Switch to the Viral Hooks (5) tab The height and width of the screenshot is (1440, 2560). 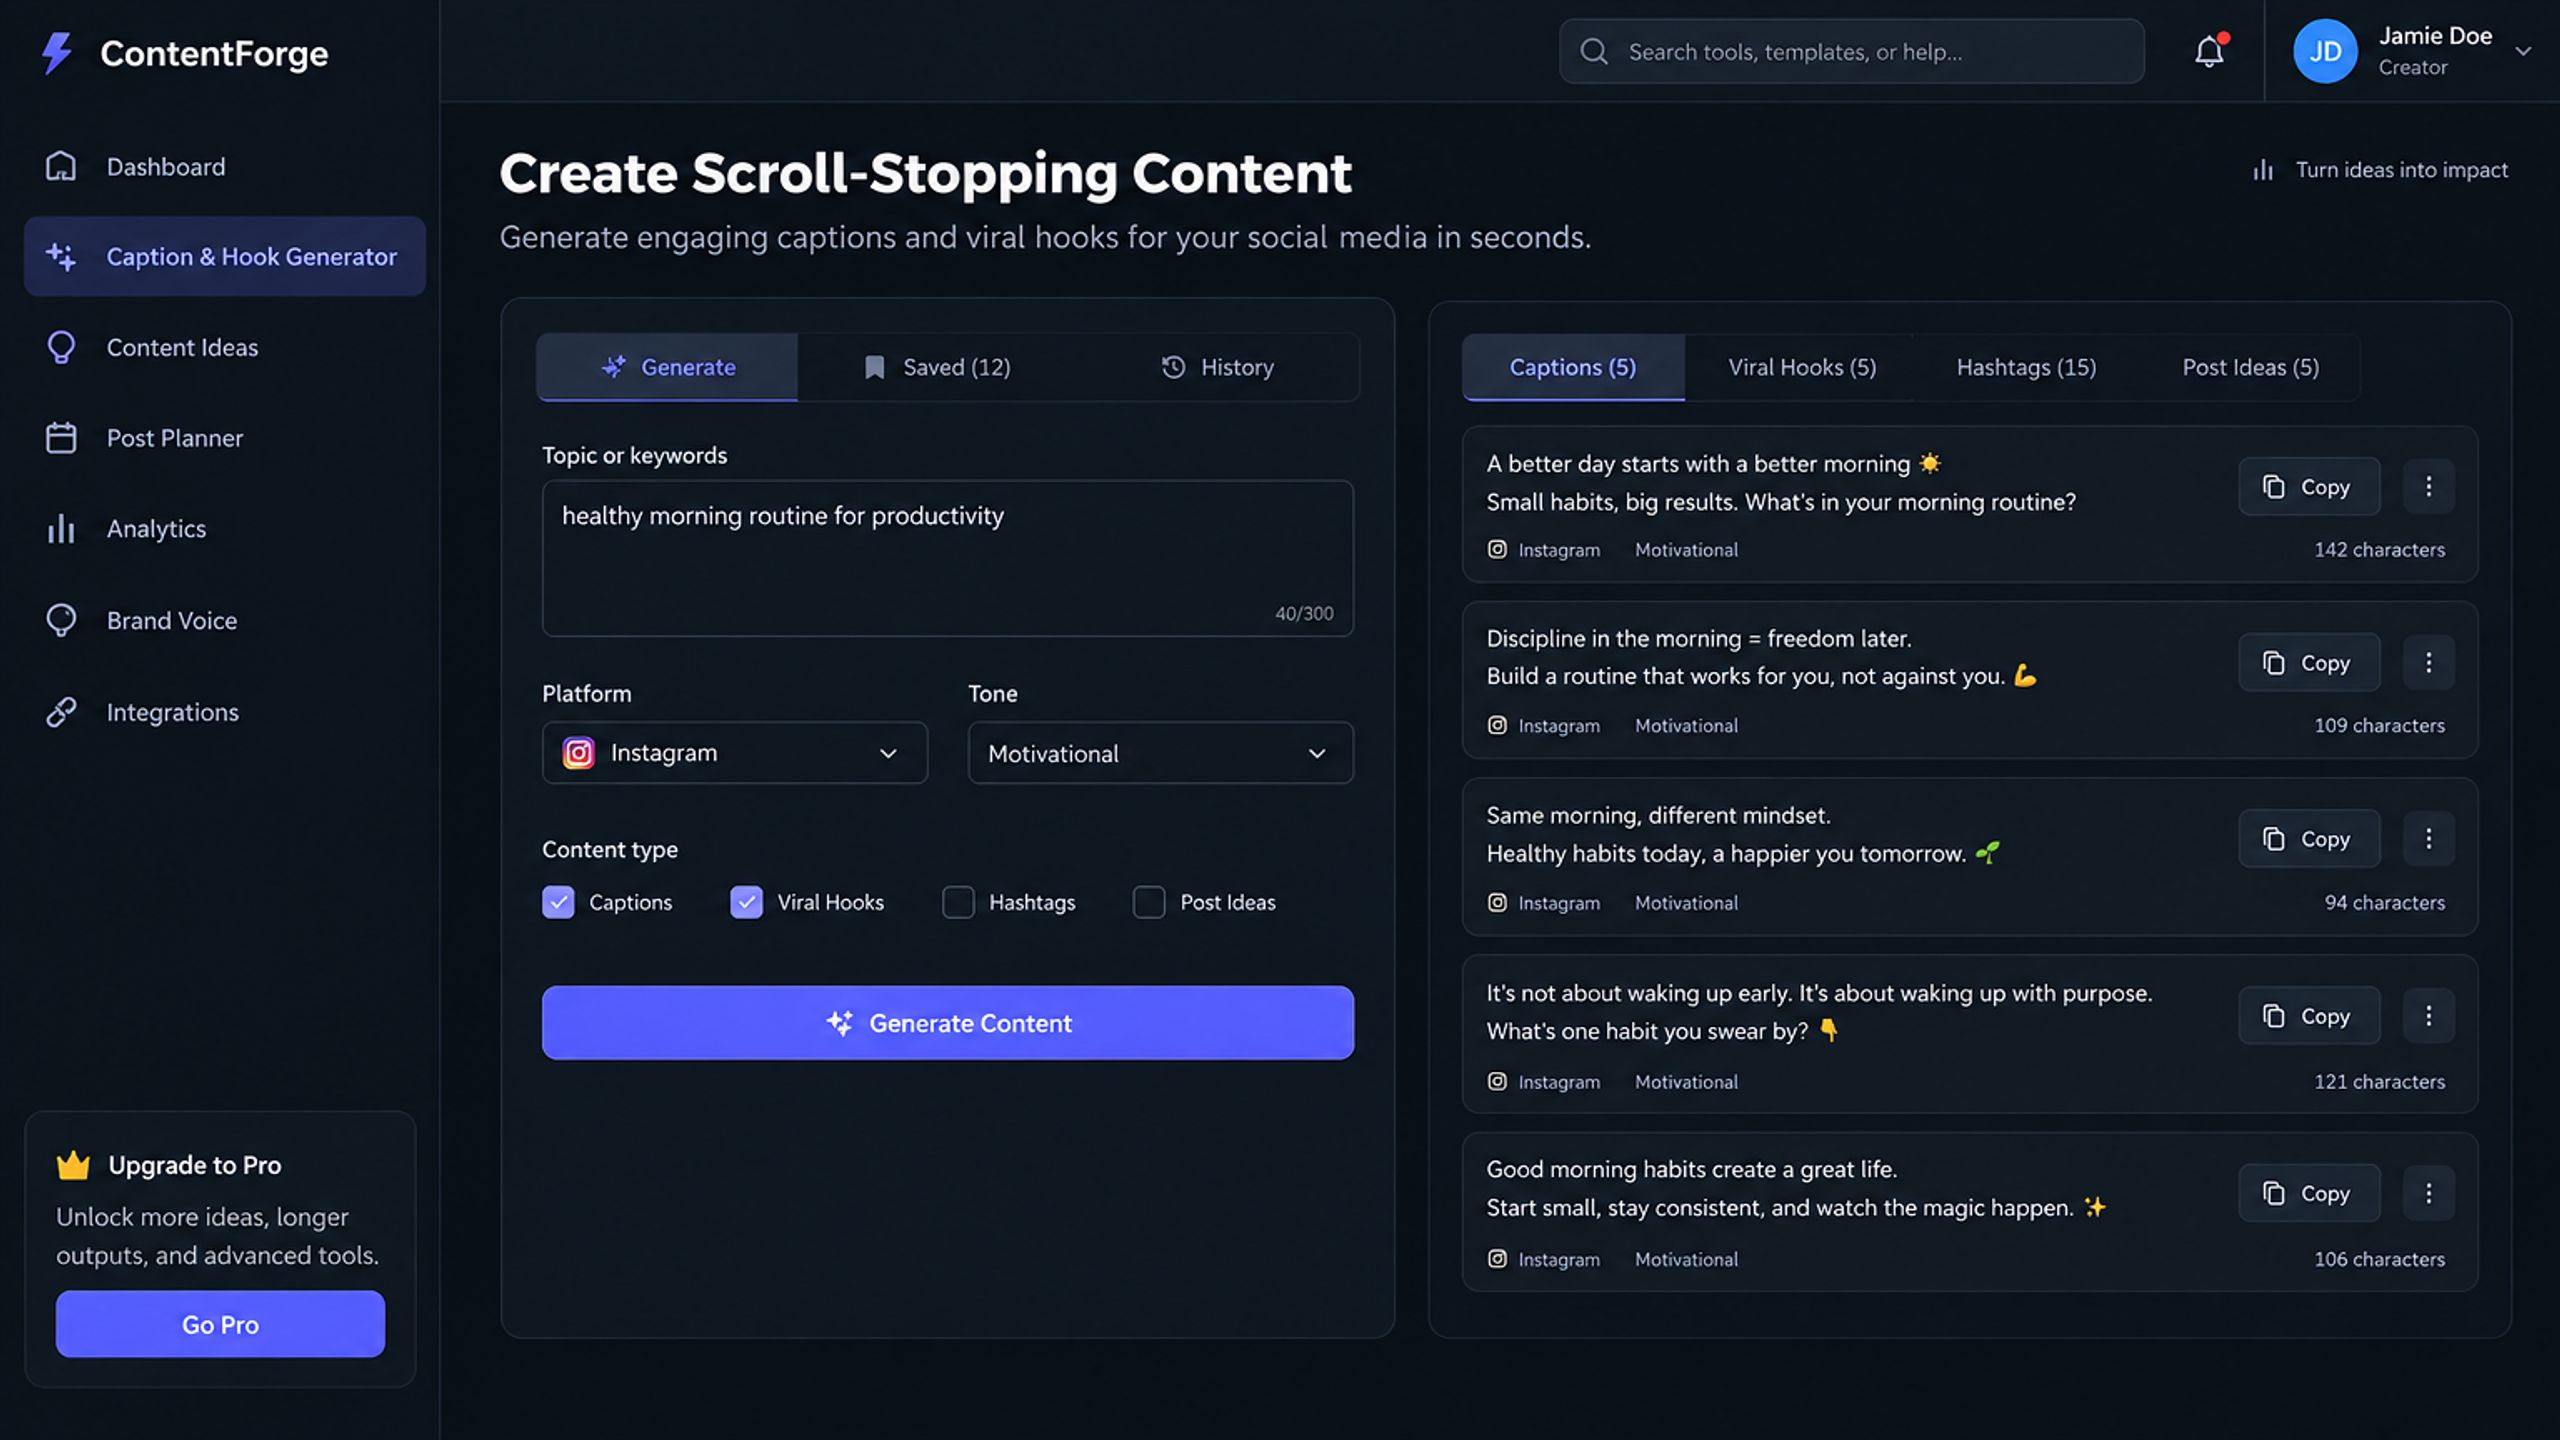1802,367
